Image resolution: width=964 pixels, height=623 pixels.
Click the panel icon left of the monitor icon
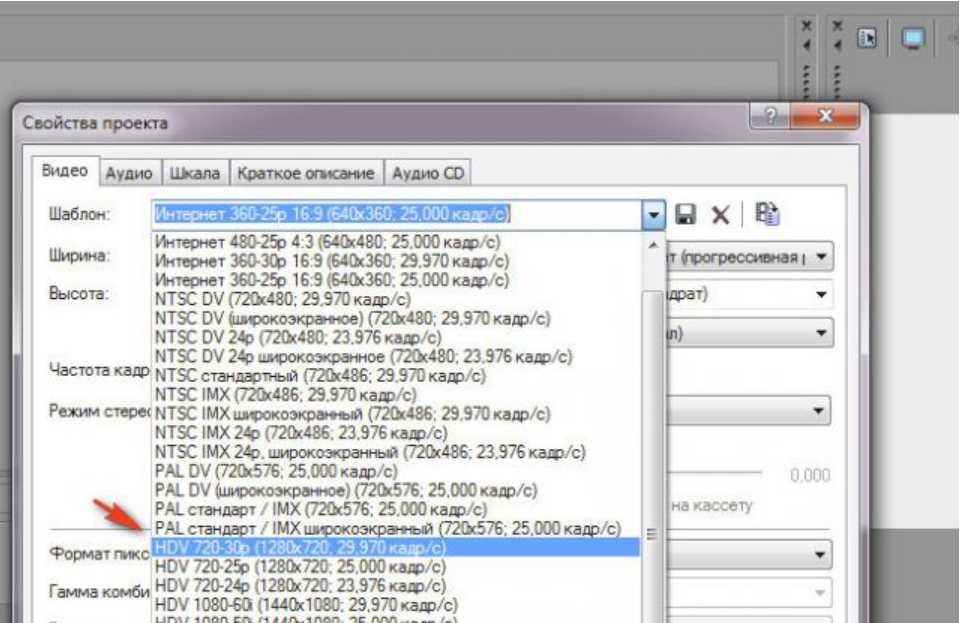tap(868, 39)
